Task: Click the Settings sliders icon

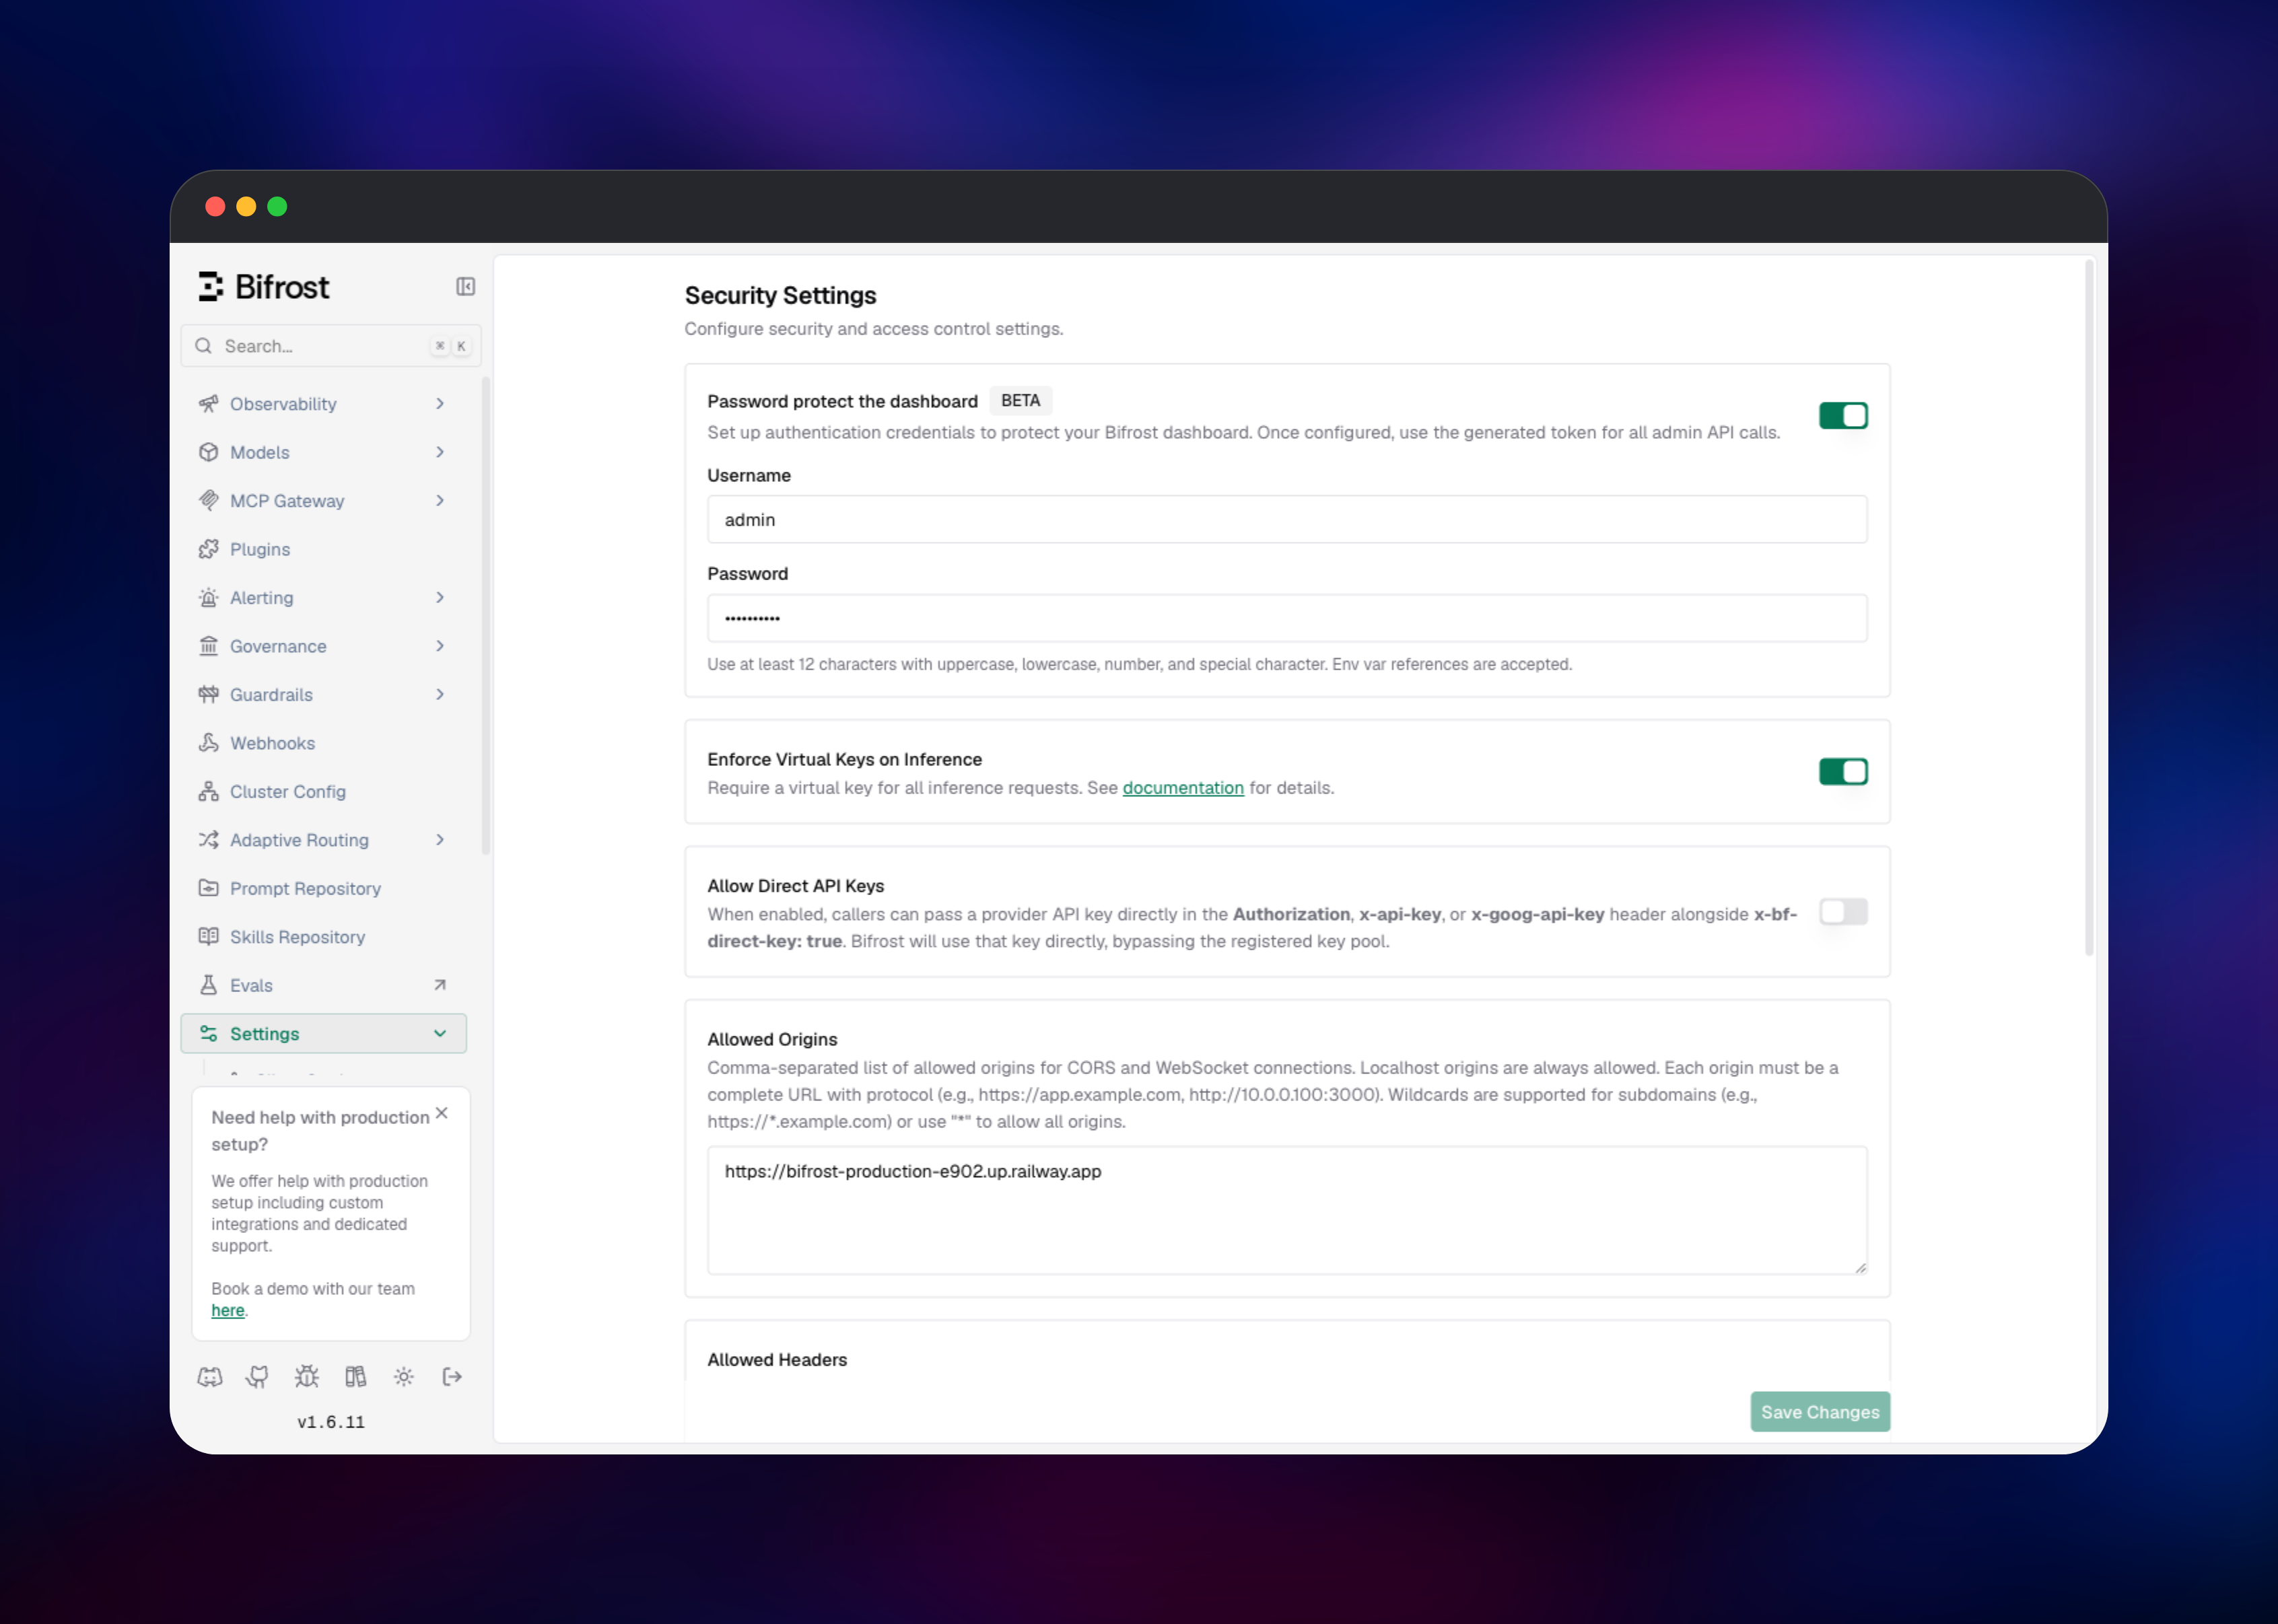Action: pyautogui.click(x=208, y=1034)
